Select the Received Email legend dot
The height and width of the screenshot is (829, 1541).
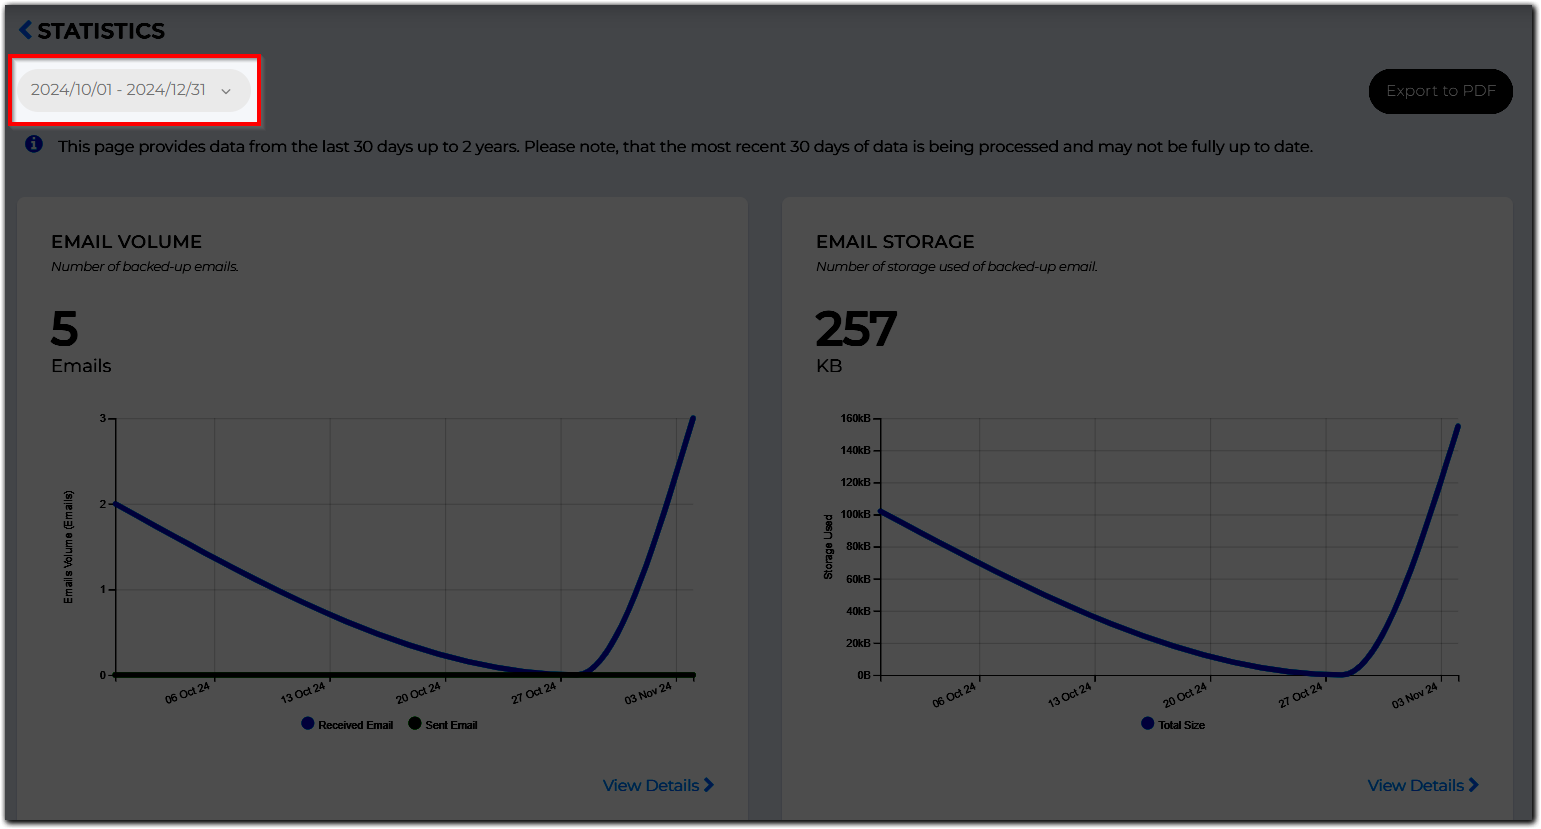(306, 723)
